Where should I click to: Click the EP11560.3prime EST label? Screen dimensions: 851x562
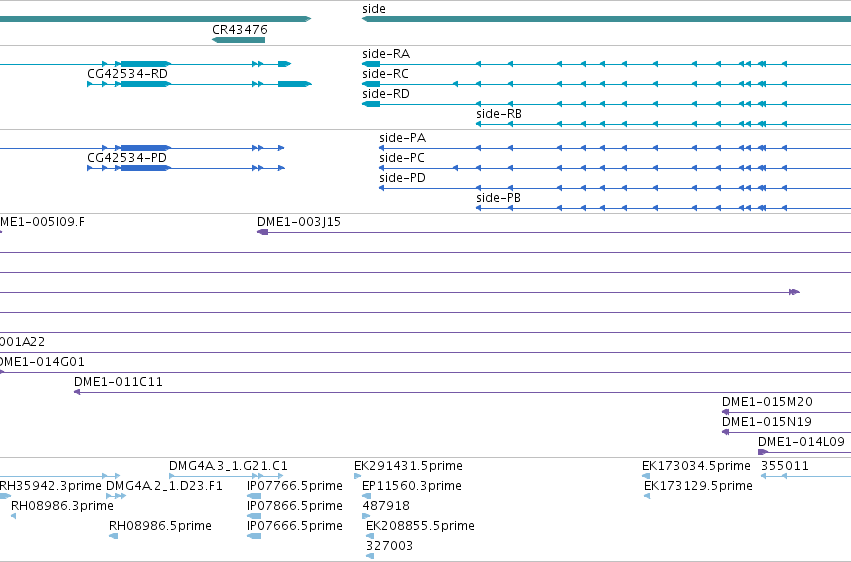(x=412, y=486)
